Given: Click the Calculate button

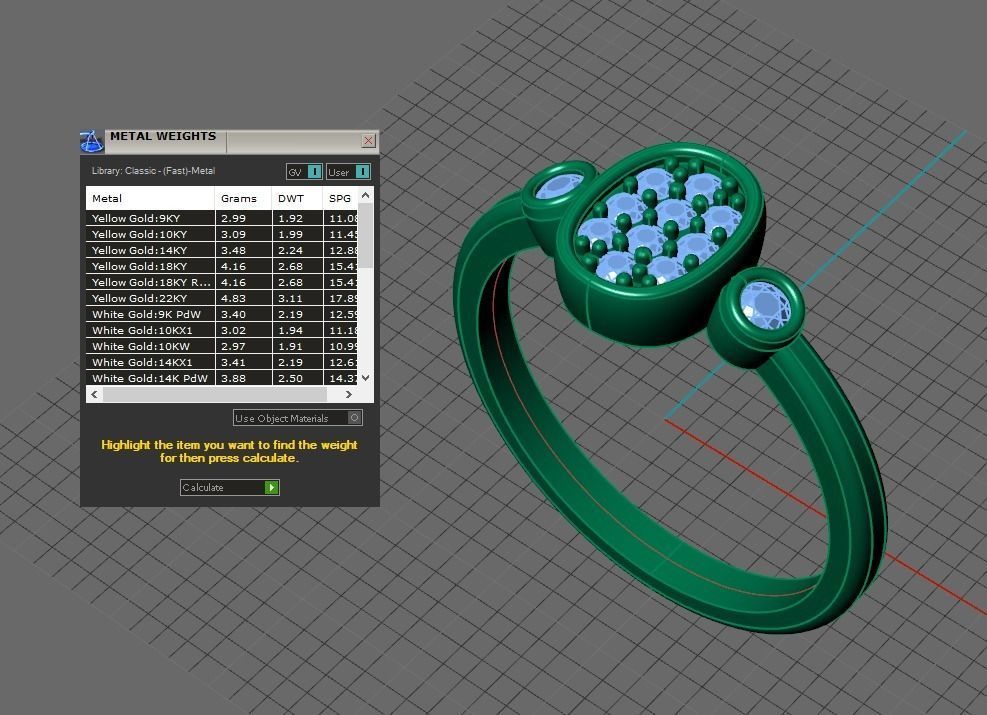Looking at the screenshot, I should pyautogui.click(x=230, y=487).
